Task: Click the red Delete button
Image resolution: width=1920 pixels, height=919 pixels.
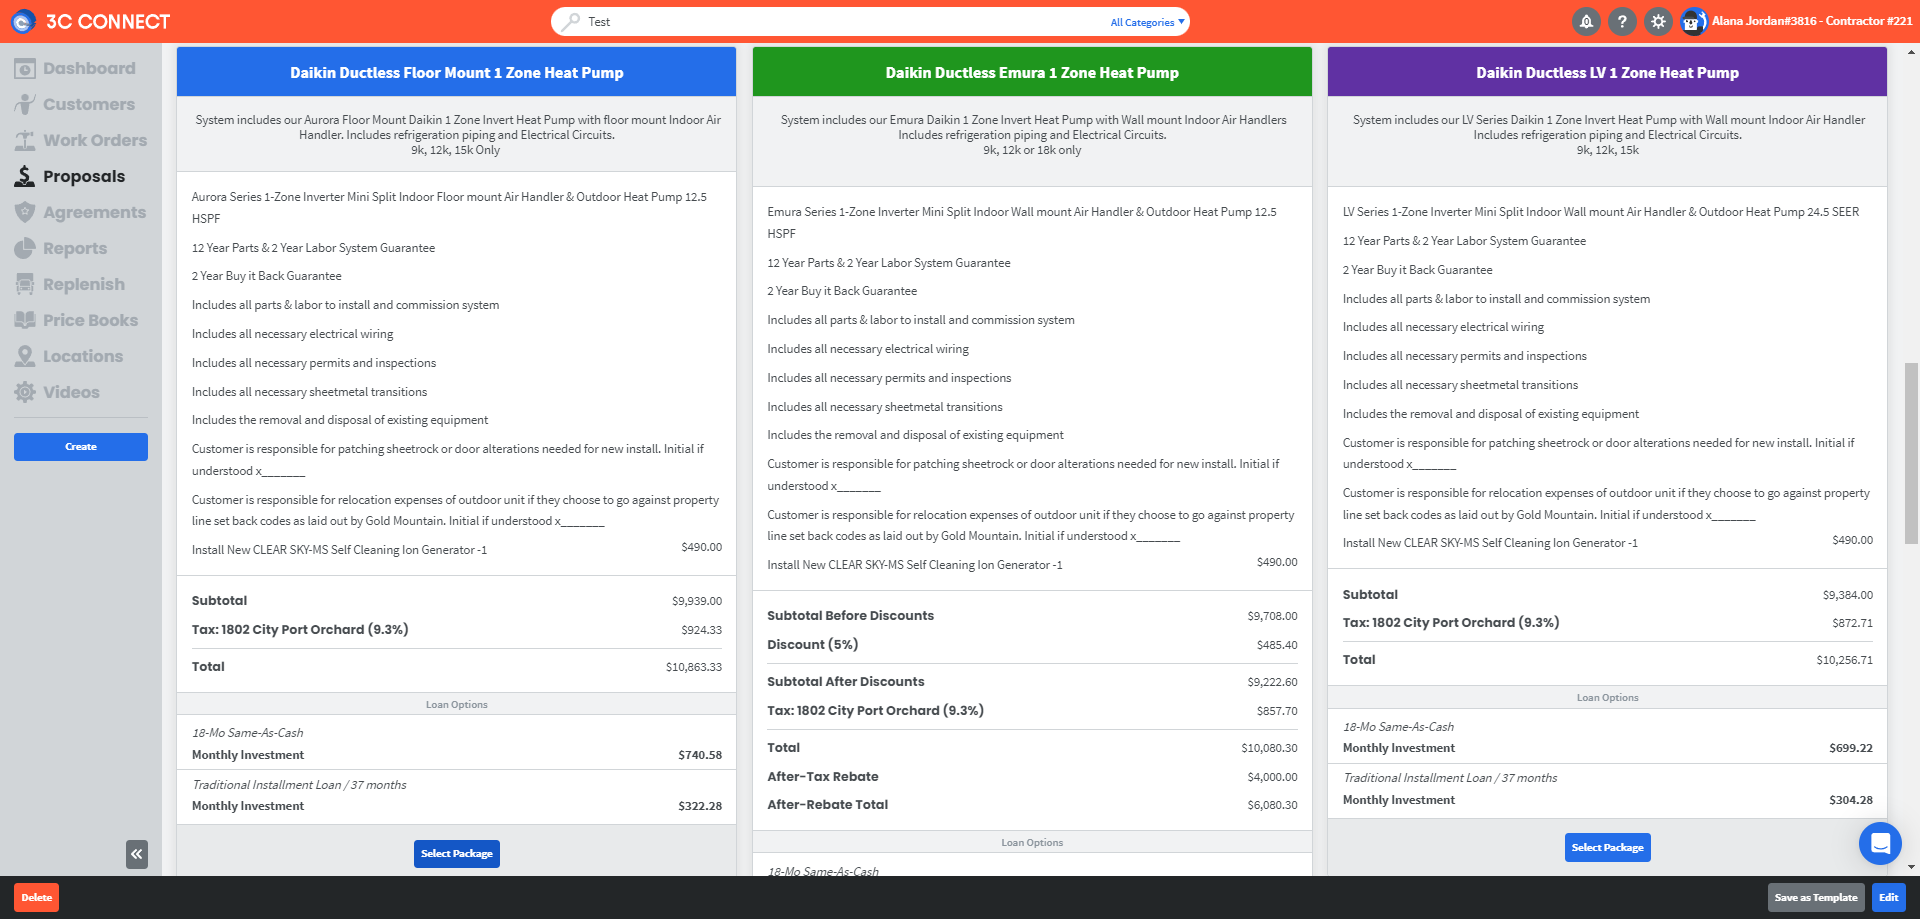Action: (36, 897)
